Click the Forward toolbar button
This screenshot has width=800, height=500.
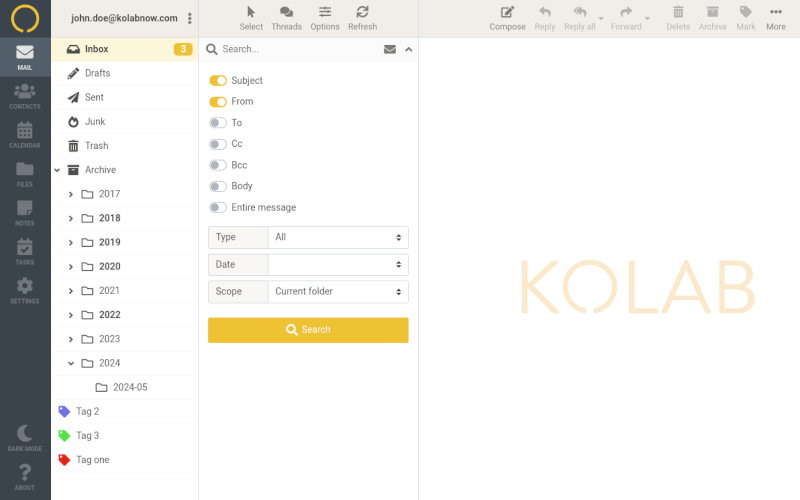click(626, 18)
